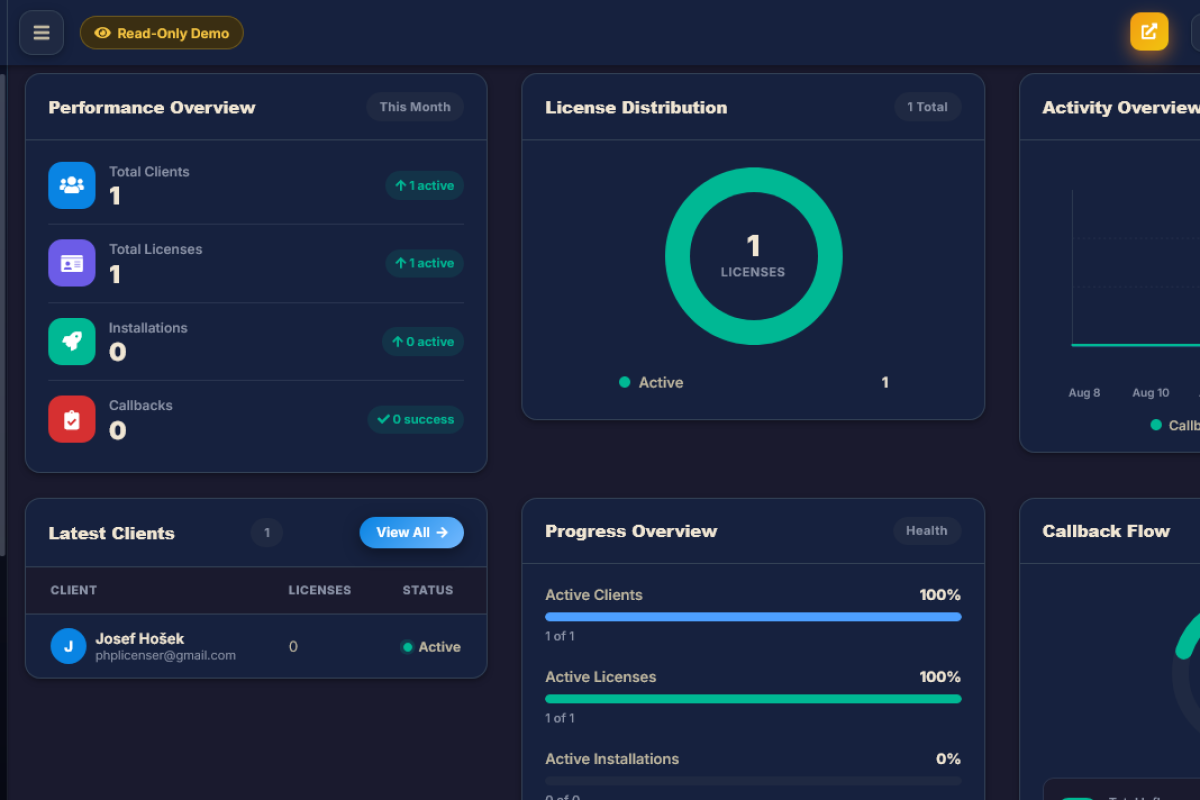Click the 1 Total badge

pos(927,107)
